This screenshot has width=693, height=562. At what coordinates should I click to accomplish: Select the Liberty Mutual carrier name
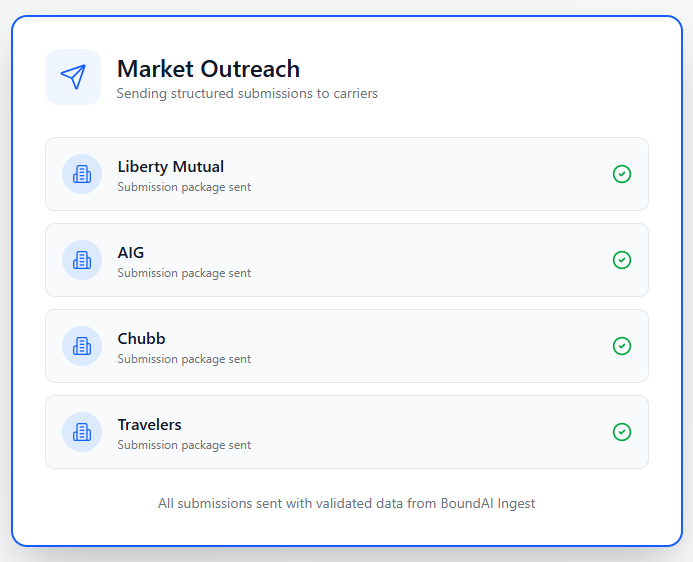coord(170,166)
